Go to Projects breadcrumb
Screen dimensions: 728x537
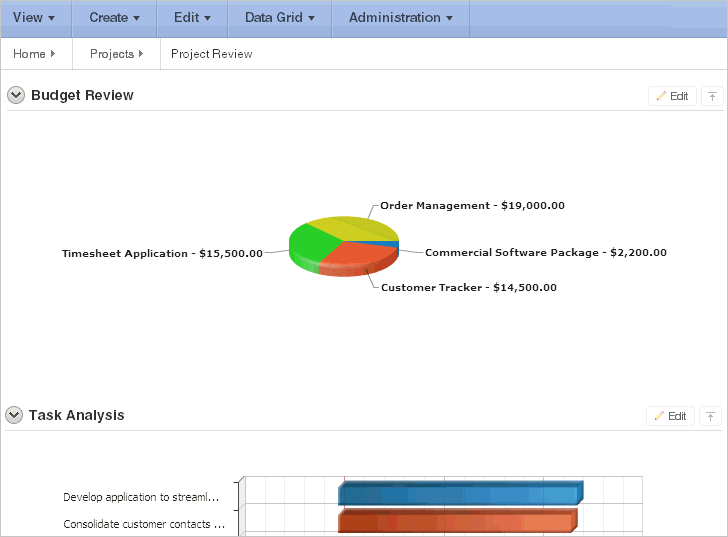coord(116,54)
